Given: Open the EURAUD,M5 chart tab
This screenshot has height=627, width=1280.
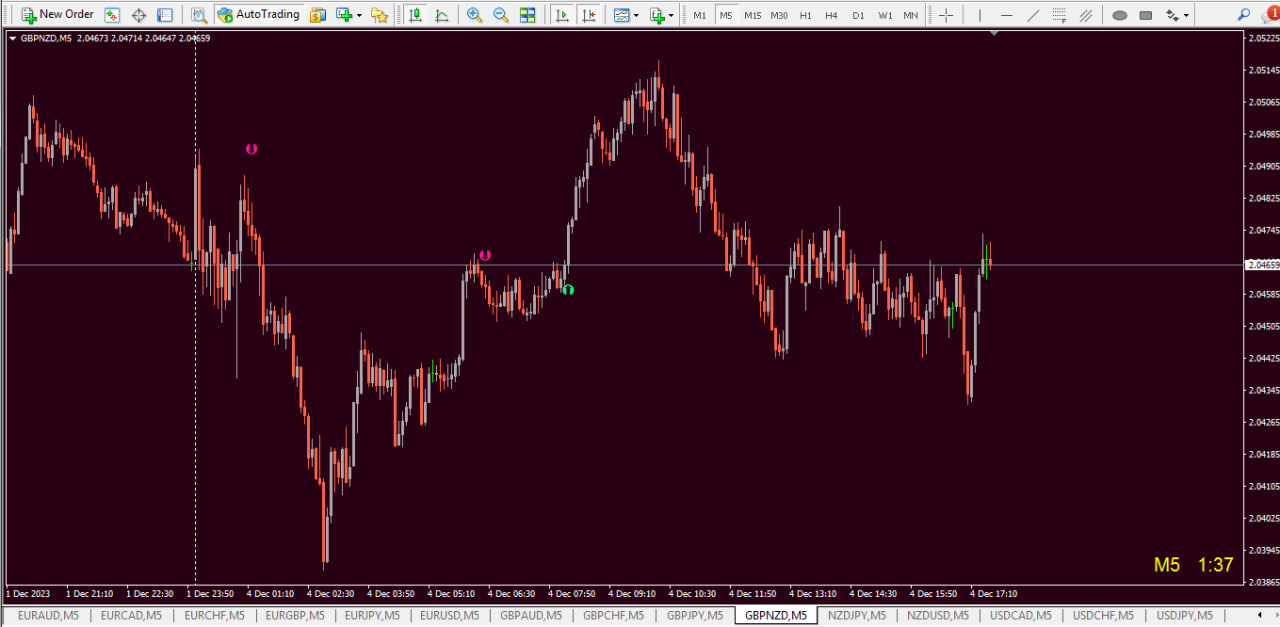Looking at the screenshot, I should pos(49,615).
